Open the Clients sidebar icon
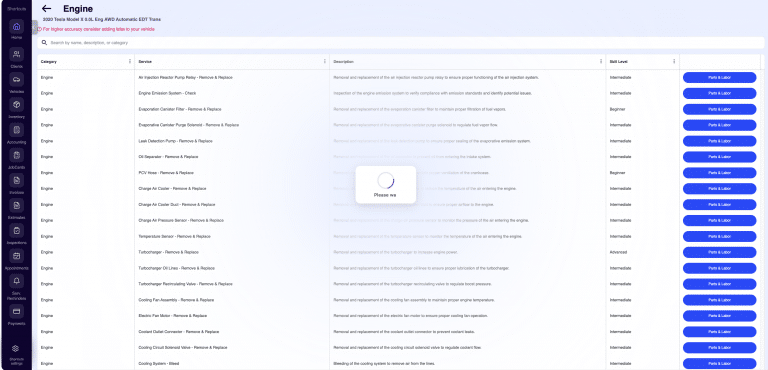 [16, 54]
